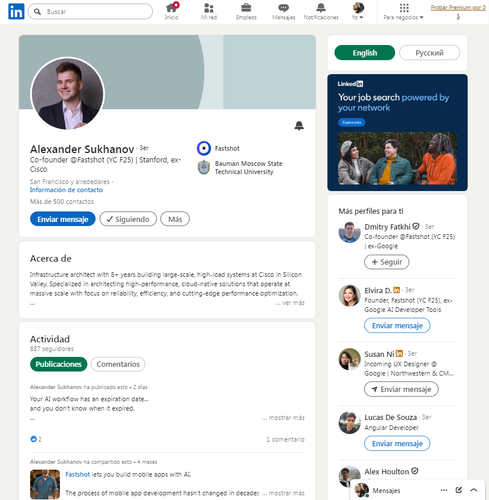Screen dimensions: 489x500
Task: Open Empleos briefcase icon
Action: (246, 11)
